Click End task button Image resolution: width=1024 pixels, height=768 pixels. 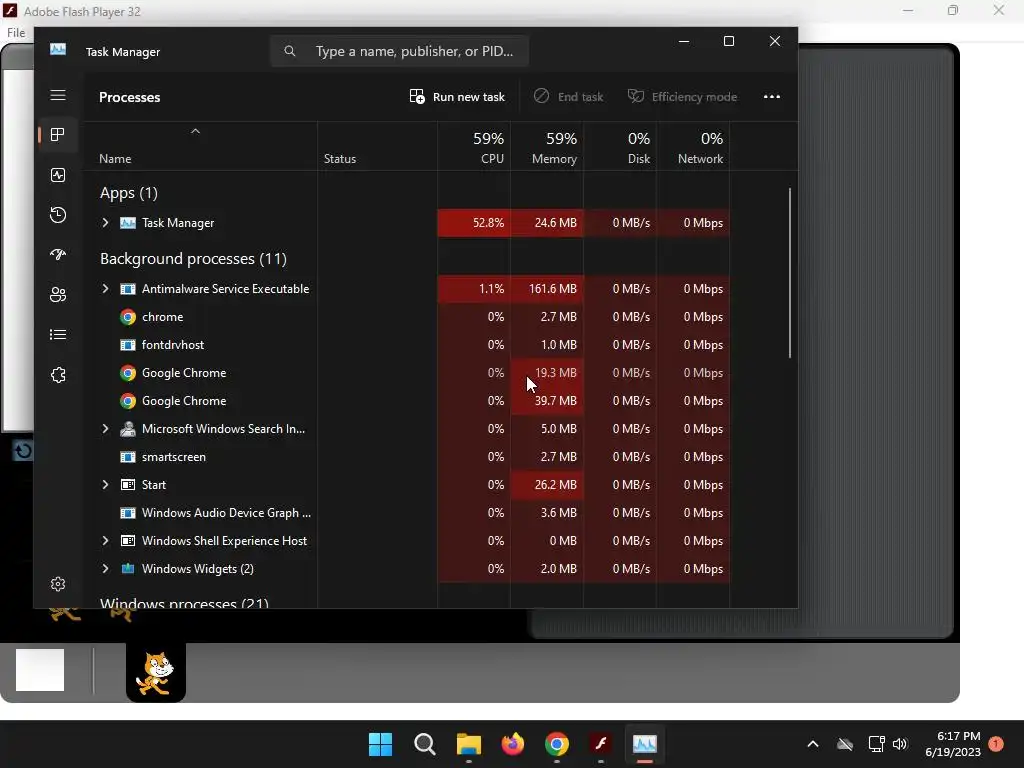tap(568, 97)
